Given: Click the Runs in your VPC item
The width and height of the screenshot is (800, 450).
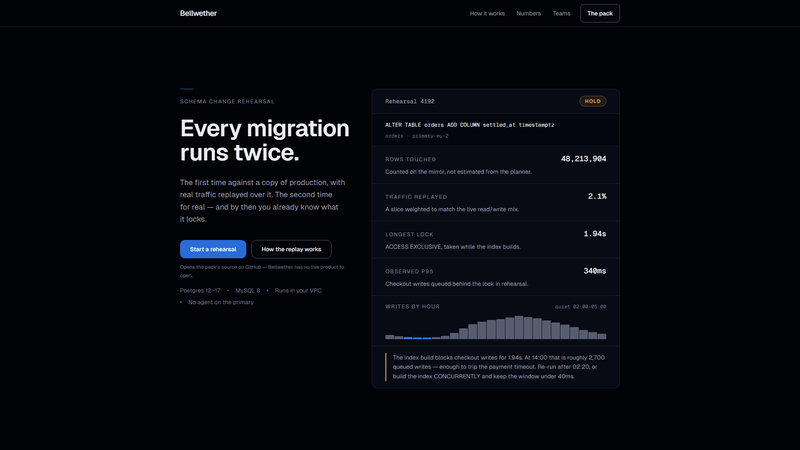Looking at the screenshot, I should pos(298,290).
